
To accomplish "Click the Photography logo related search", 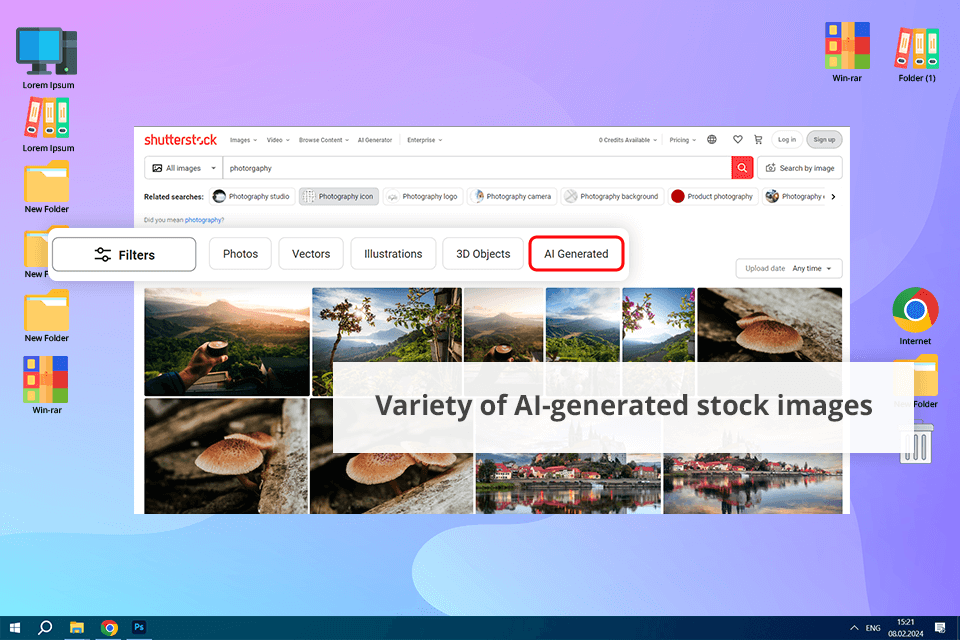I will [423, 197].
